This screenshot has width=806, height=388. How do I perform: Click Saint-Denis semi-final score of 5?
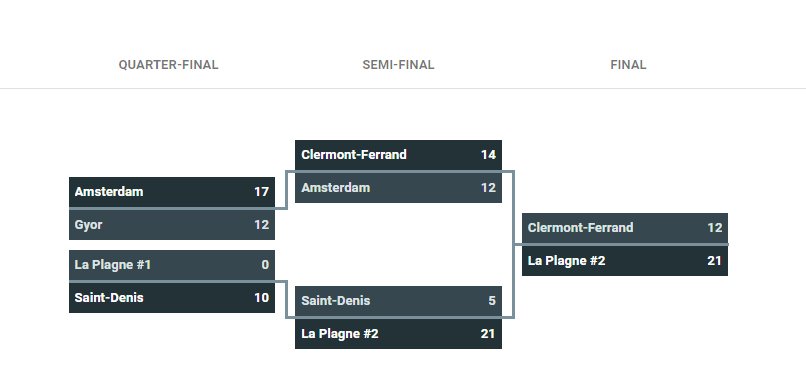(492, 301)
